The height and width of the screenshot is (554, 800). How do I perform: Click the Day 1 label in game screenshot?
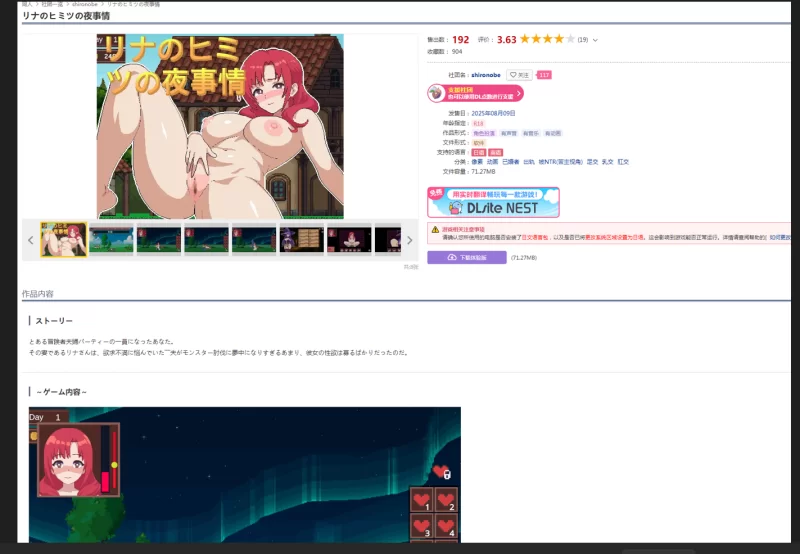pos(45,417)
